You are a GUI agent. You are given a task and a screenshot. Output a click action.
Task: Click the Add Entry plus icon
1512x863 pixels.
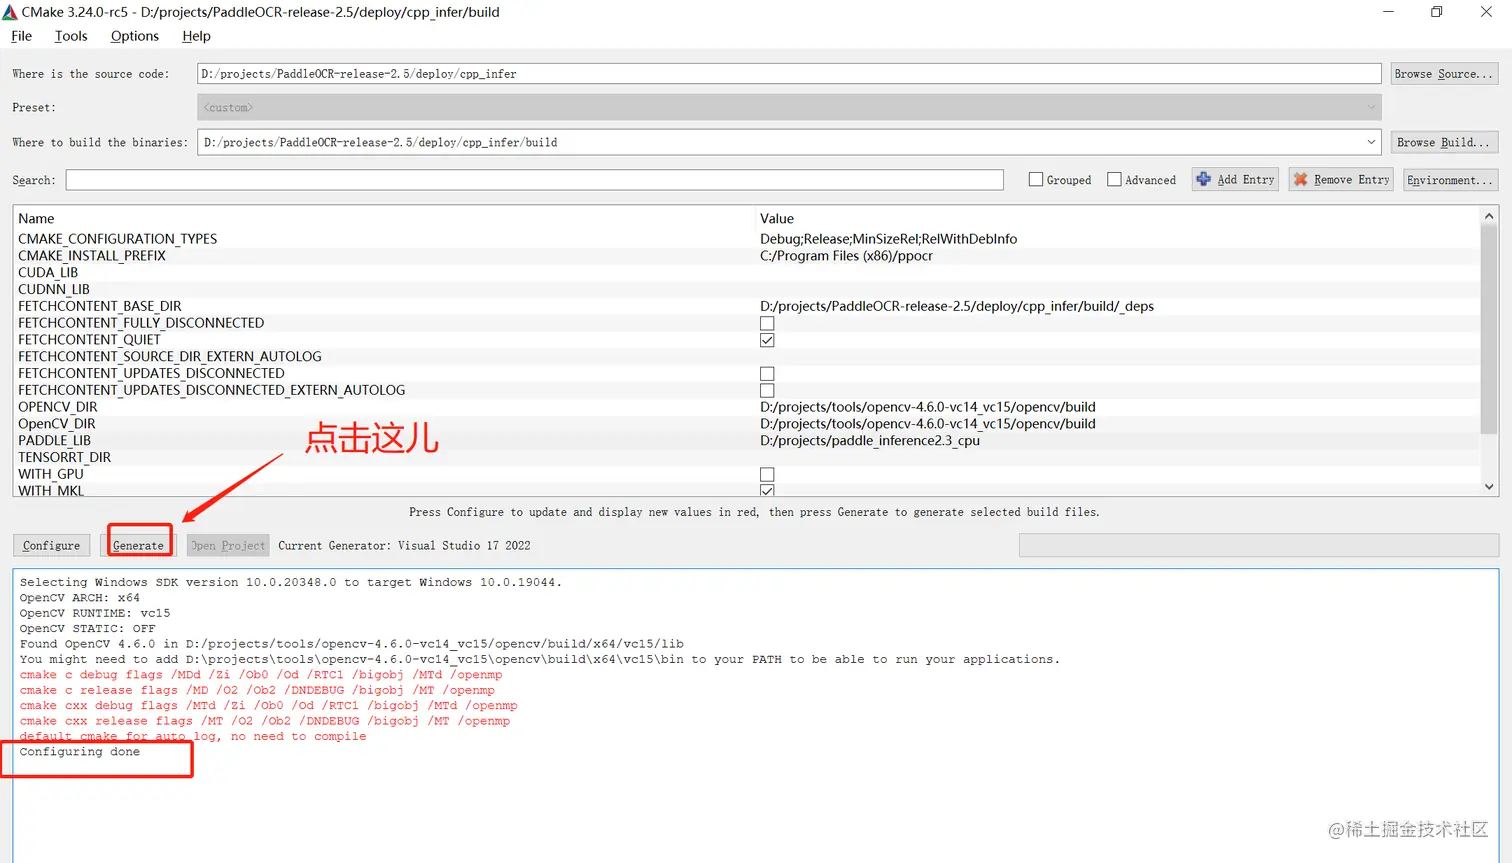click(1204, 179)
